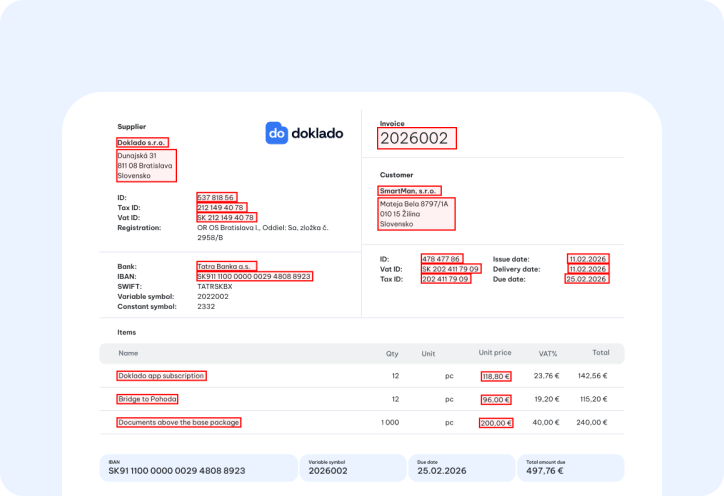Select supplier ID value '537 818 56'

click(216, 197)
